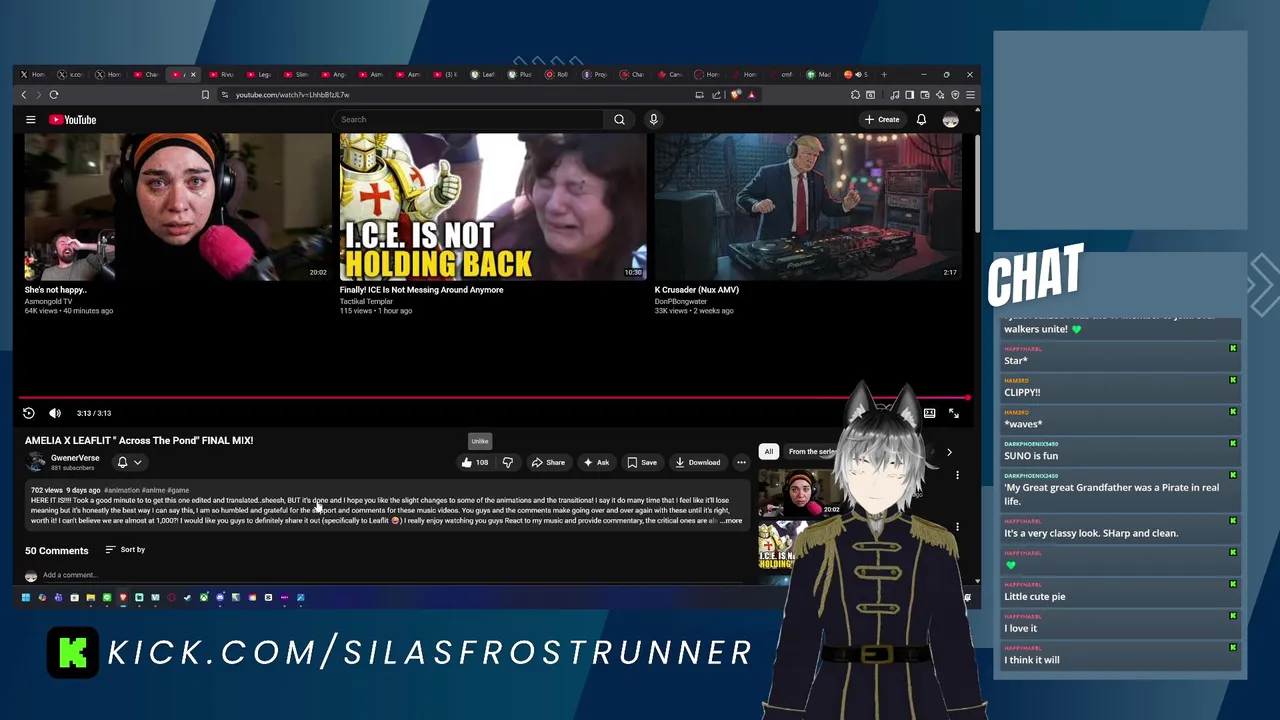Open more actions three-dot menu beside Download
The height and width of the screenshot is (720, 1280).
(741, 462)
